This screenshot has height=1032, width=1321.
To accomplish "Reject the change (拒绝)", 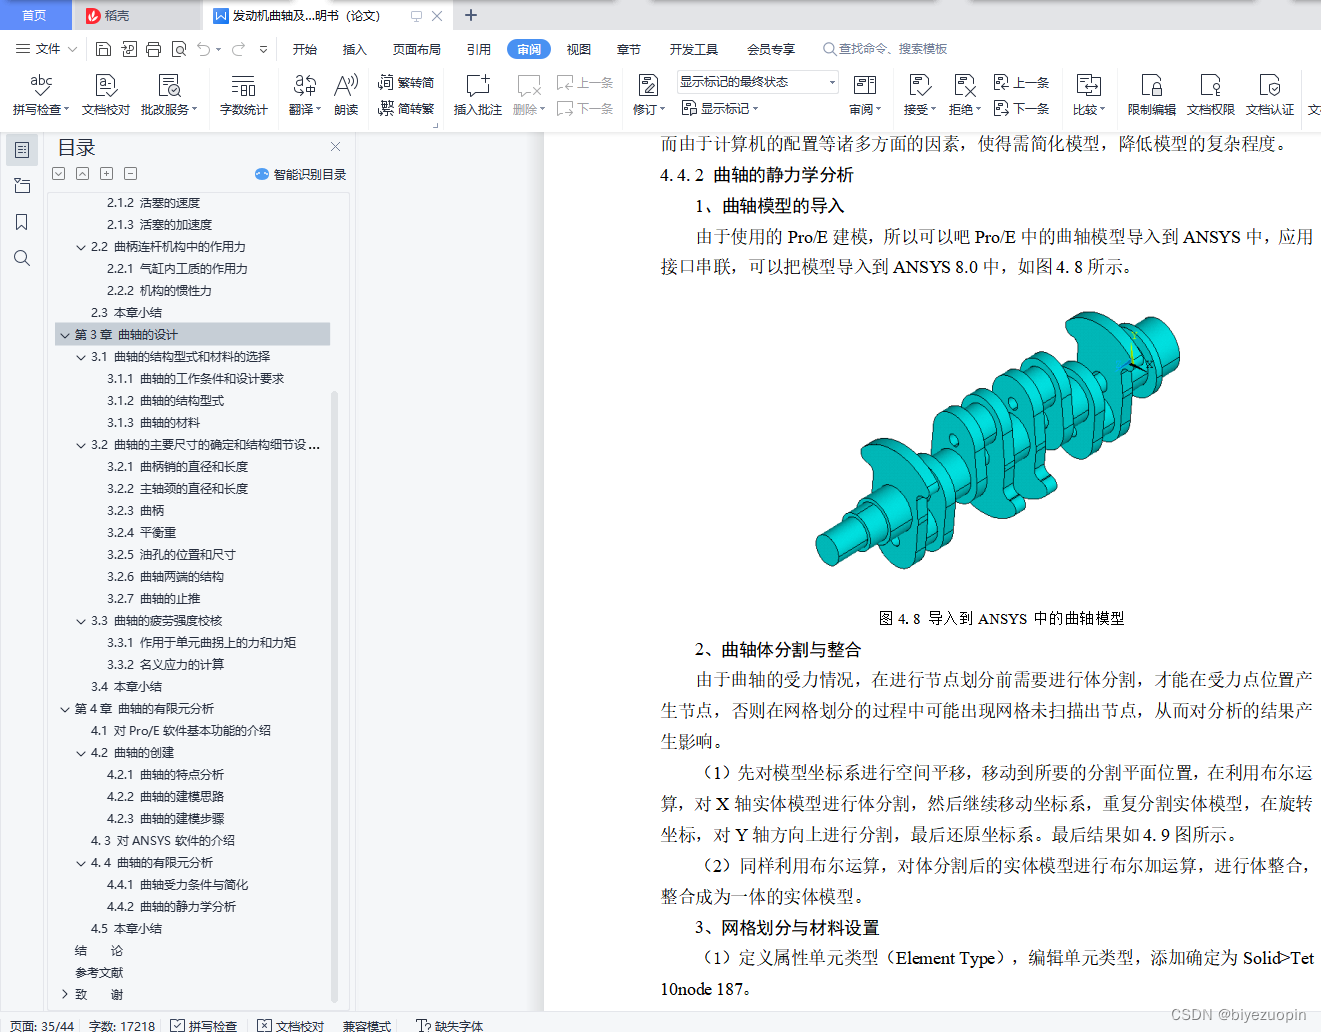I will tap(965, 95).
